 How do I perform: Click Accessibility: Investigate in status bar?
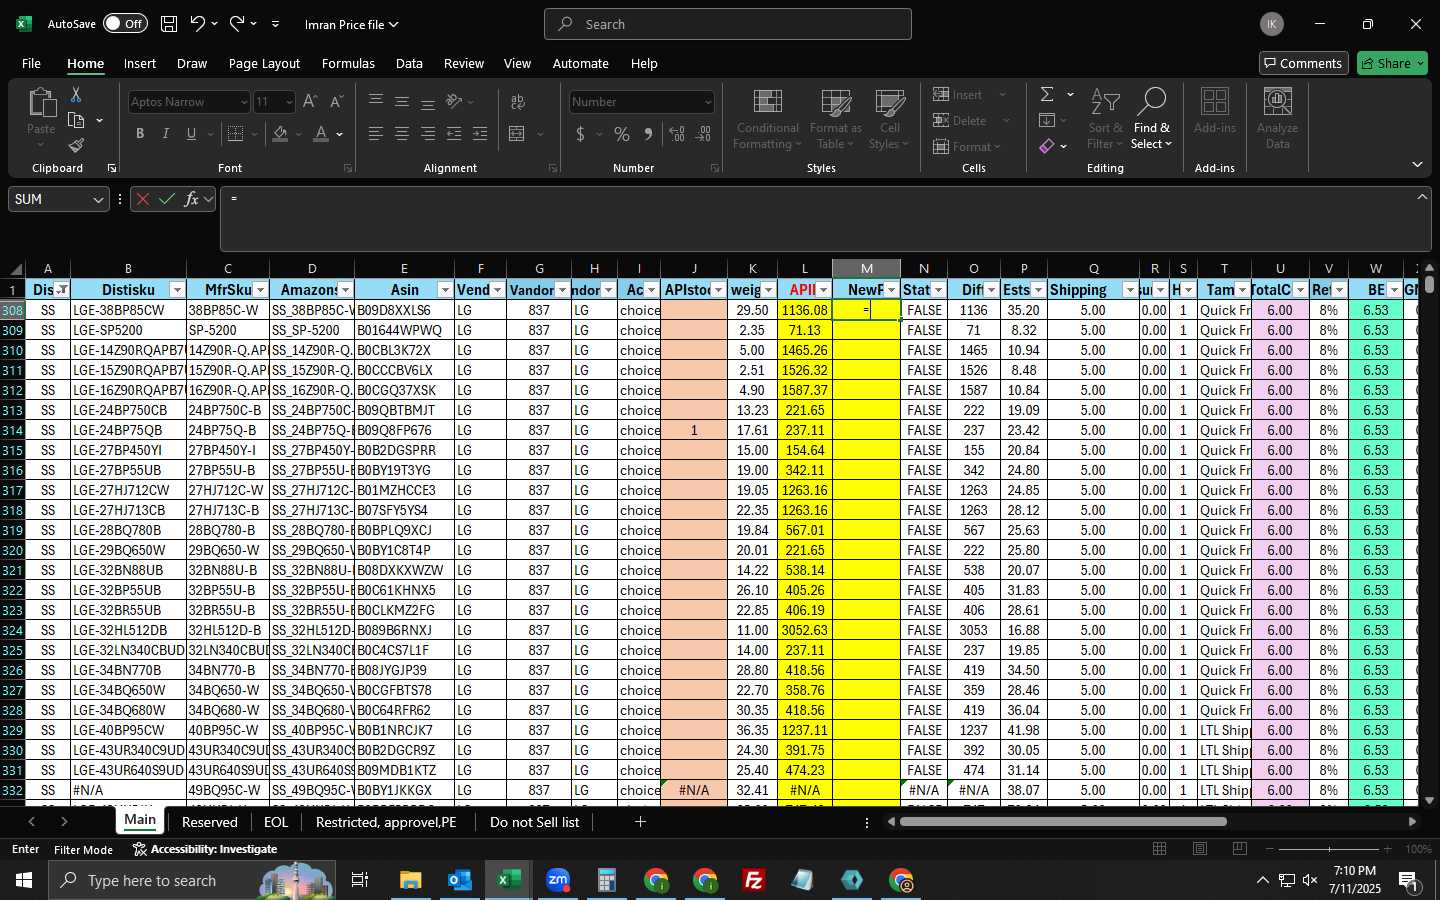205,849
